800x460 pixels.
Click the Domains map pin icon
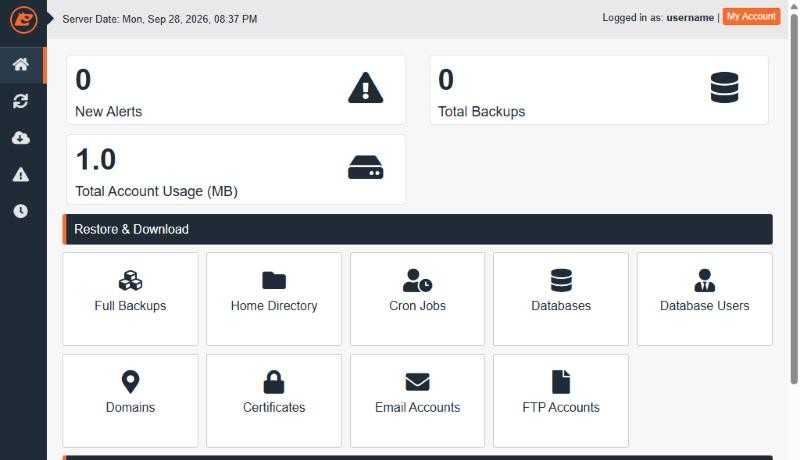[130, 381]
